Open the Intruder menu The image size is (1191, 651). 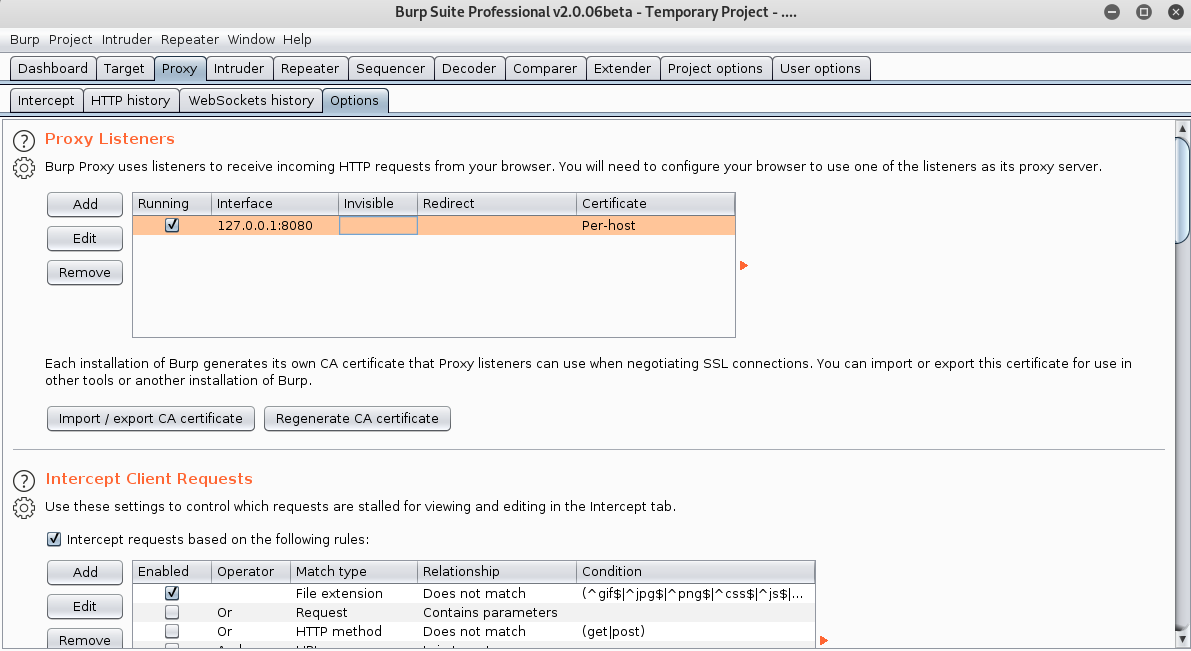coord(126,40)
